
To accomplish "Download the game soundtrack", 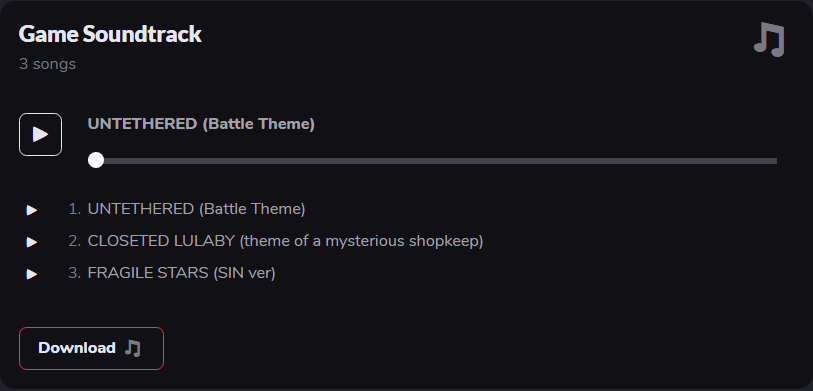I will click(x=91, y=348).
